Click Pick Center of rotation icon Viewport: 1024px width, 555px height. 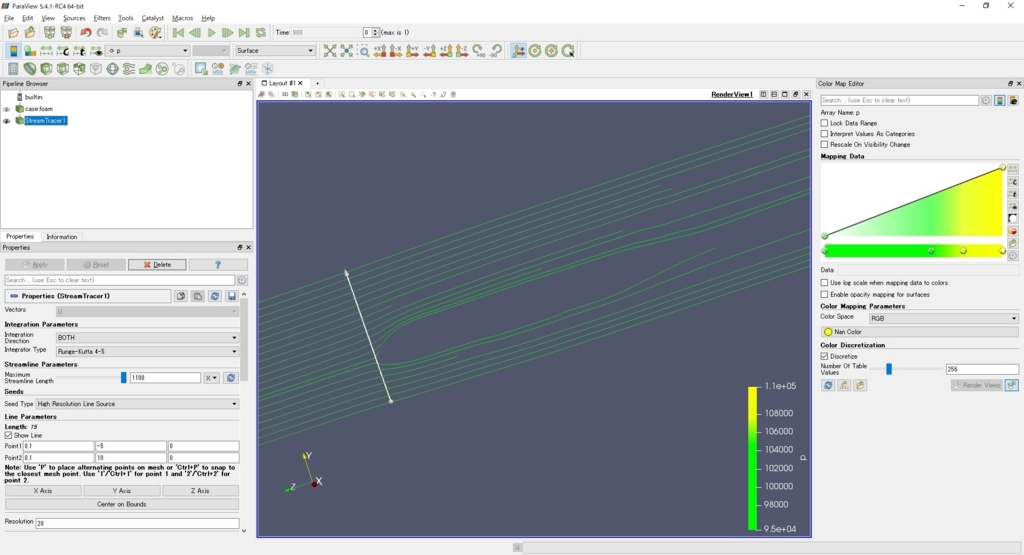point(568,51)
